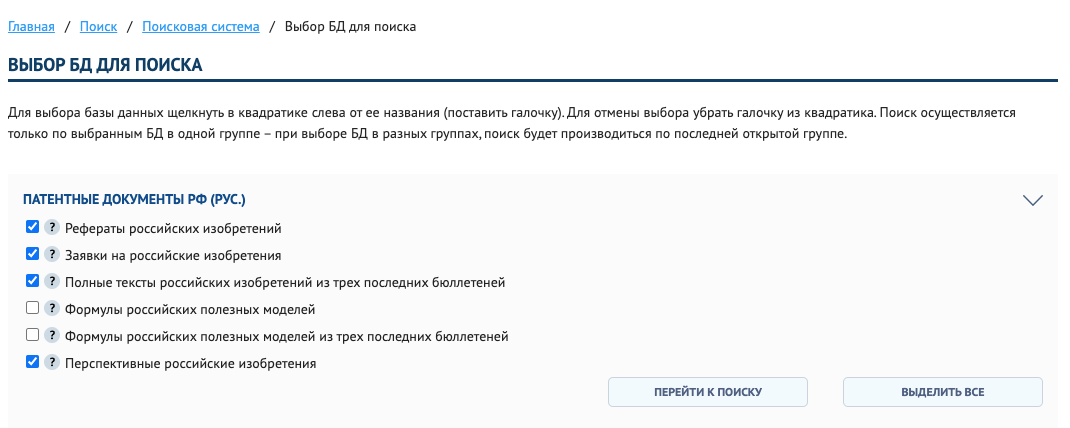Enable Формулы российских полезных моделей checkbox
Viewport: 1070px width, 428px height.
tap(33, 308)
